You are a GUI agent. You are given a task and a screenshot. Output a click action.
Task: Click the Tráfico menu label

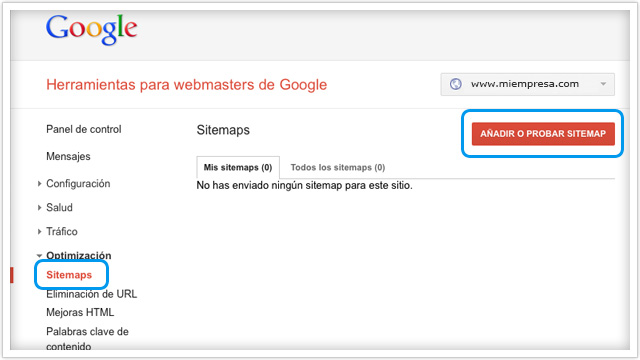point(62,231)
